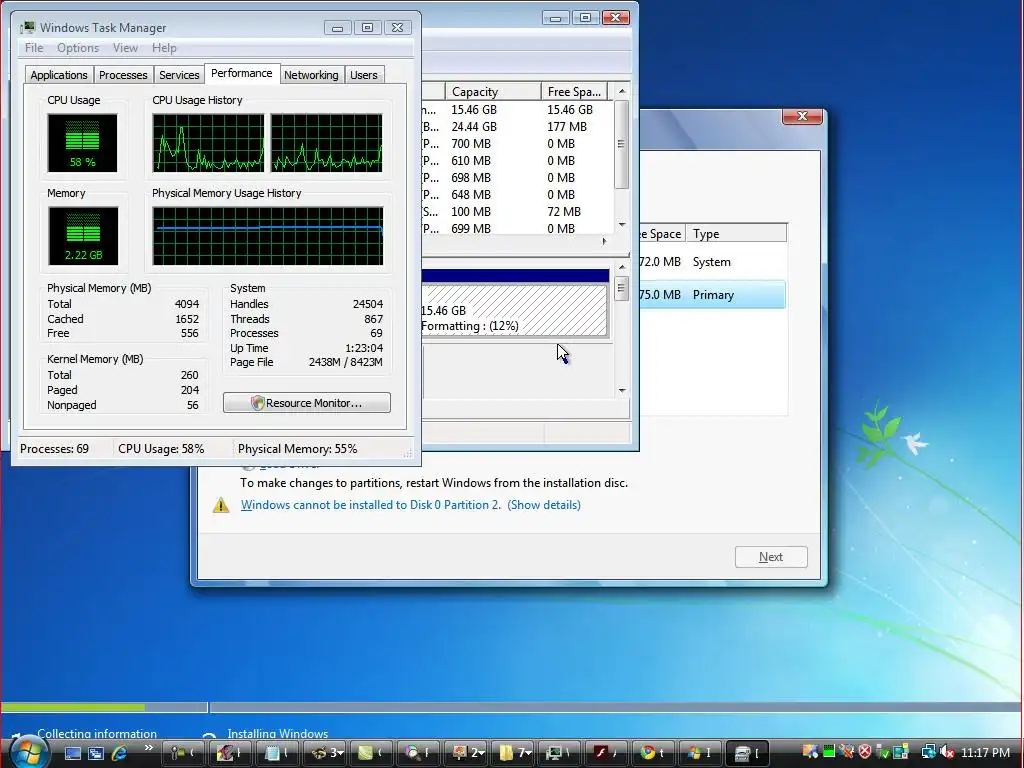Switch to the Google Chrome taskbar button
The image size is (1024, 768).
coord(654,753)
